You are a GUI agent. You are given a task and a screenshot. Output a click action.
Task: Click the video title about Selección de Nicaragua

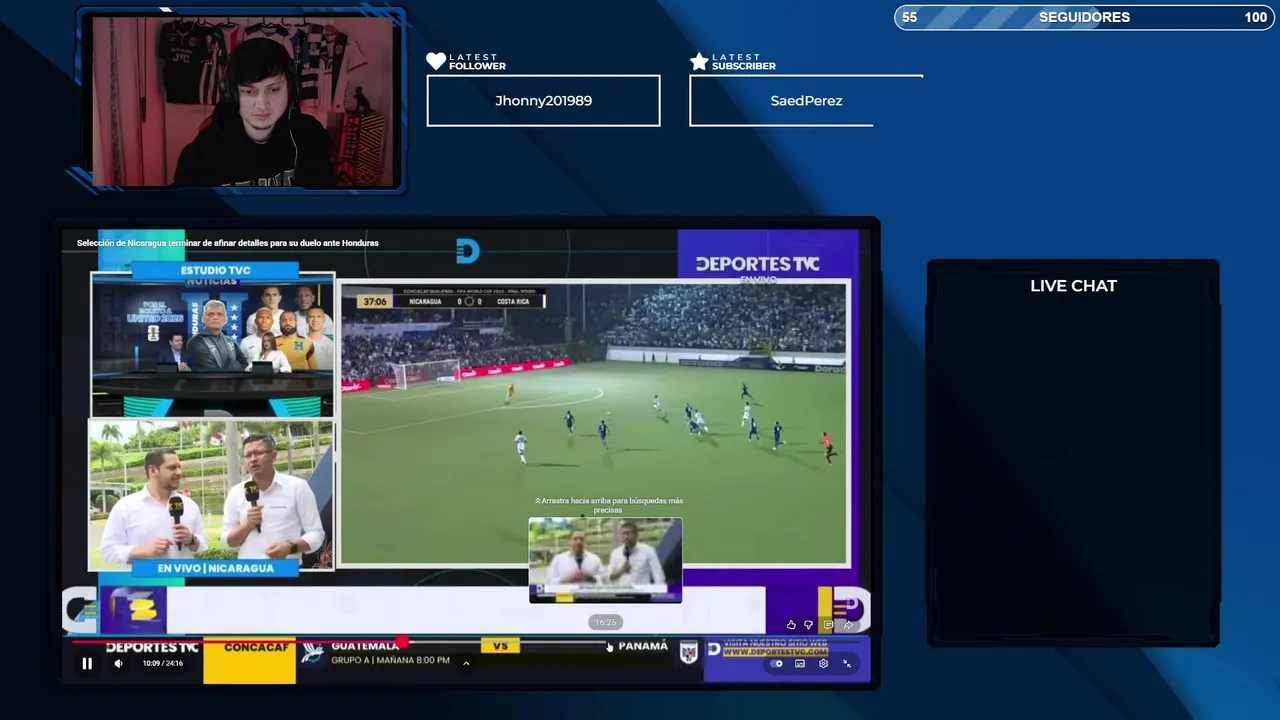point(228,243)
